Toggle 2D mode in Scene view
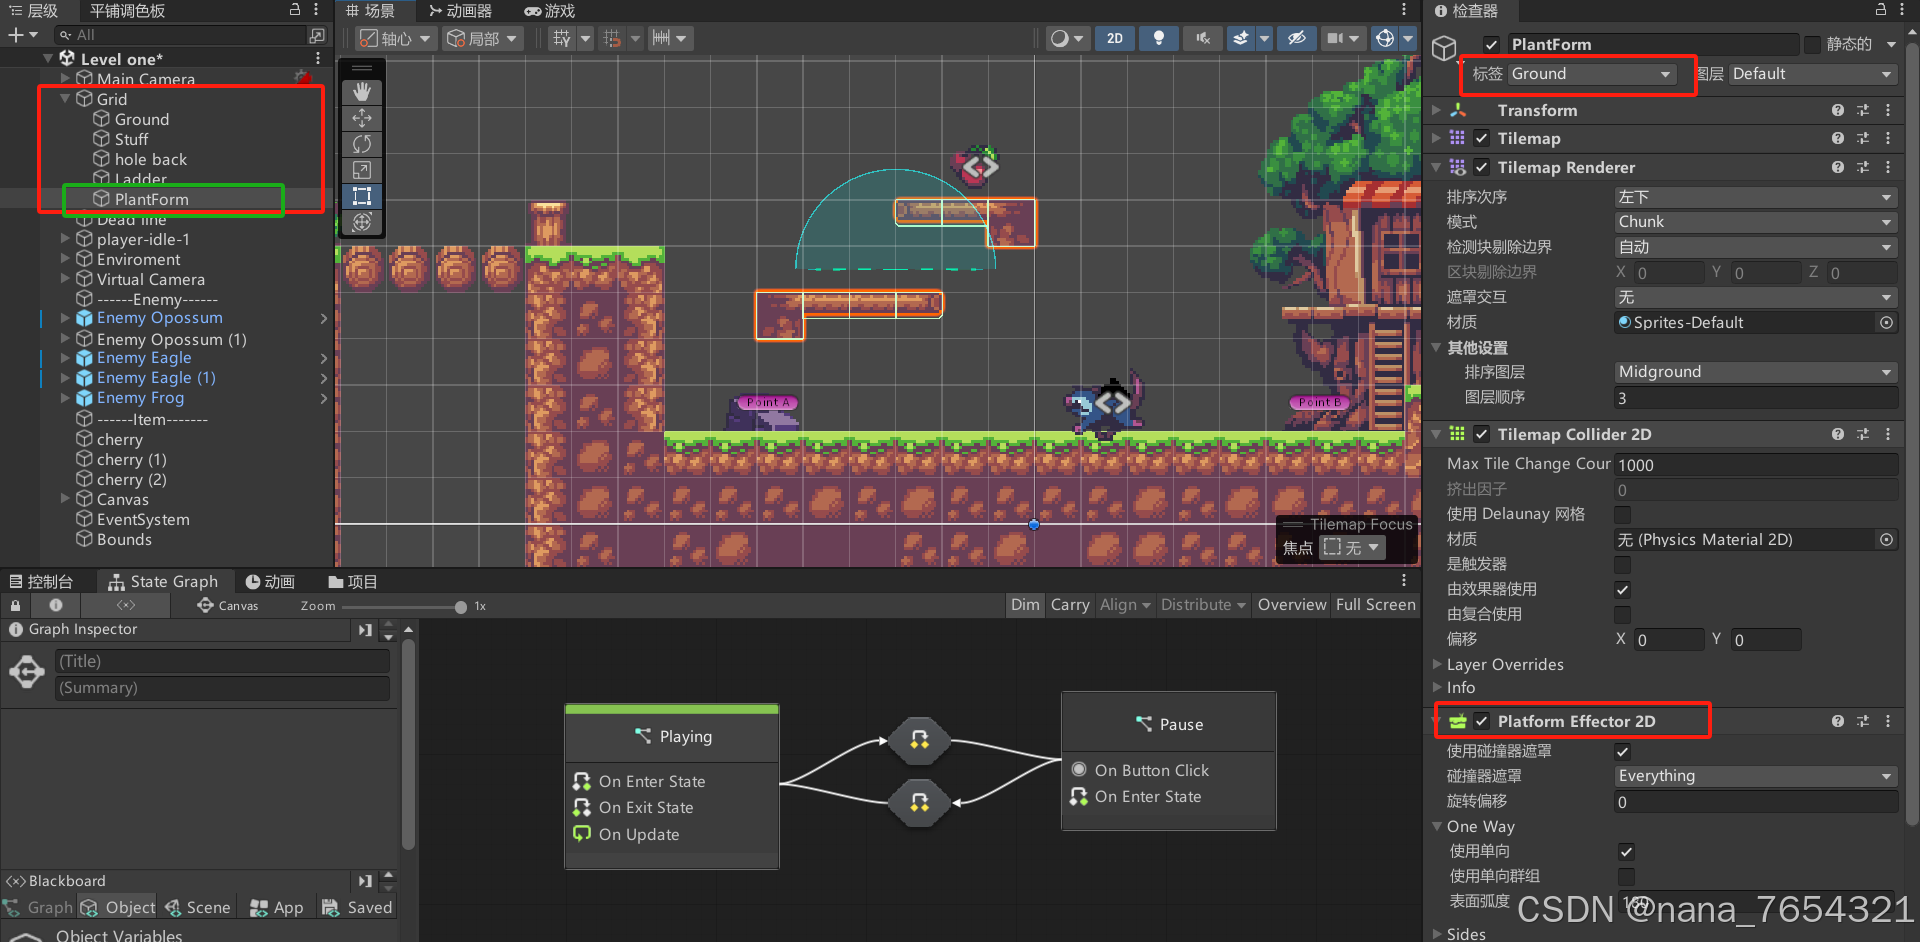 [1114, 38]
